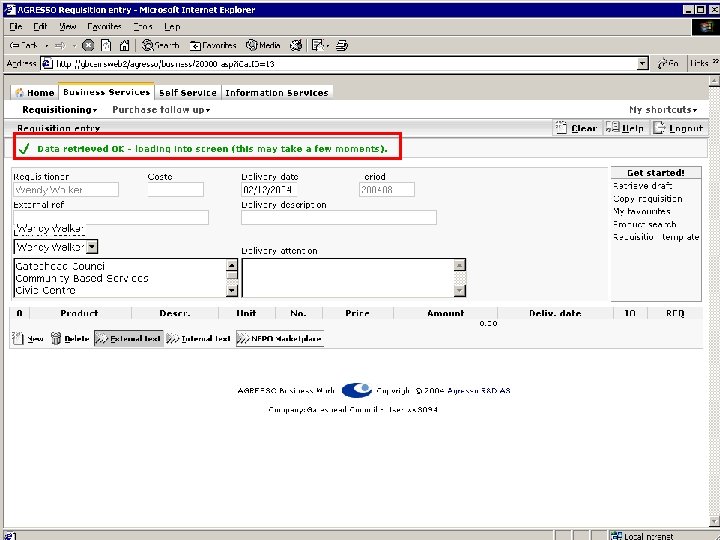Open the Favorites menu

[x=104, y=27]
